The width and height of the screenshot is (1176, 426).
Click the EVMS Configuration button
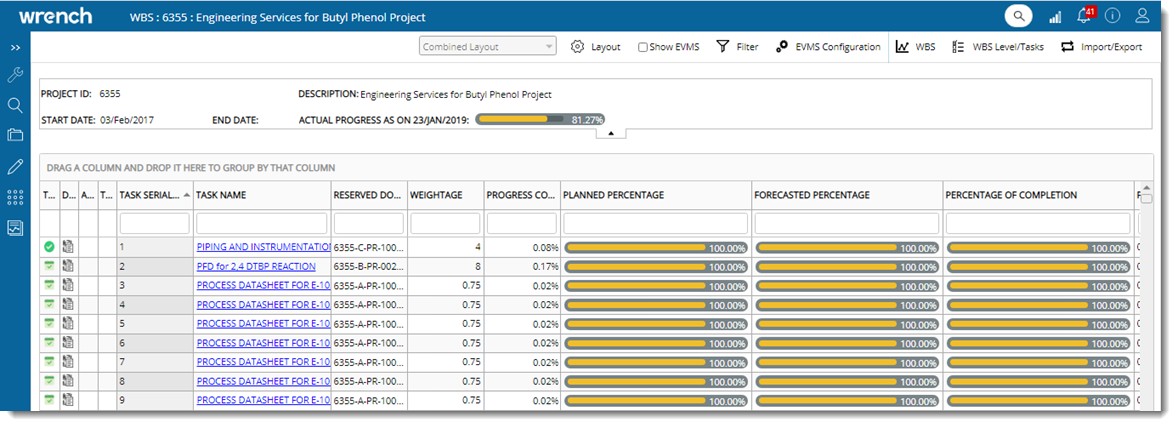tap(828, 47)
